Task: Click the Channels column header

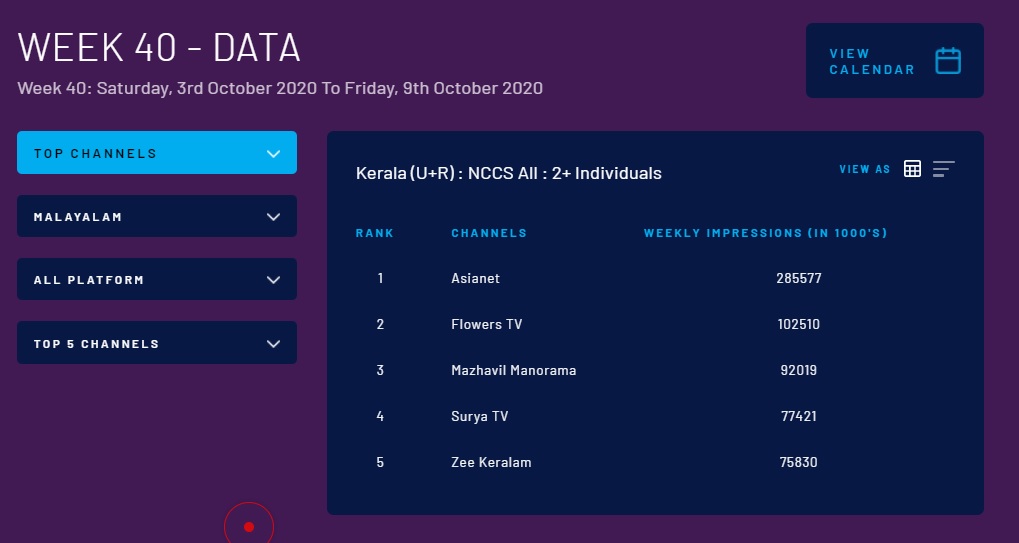Action: click(489, 233)
